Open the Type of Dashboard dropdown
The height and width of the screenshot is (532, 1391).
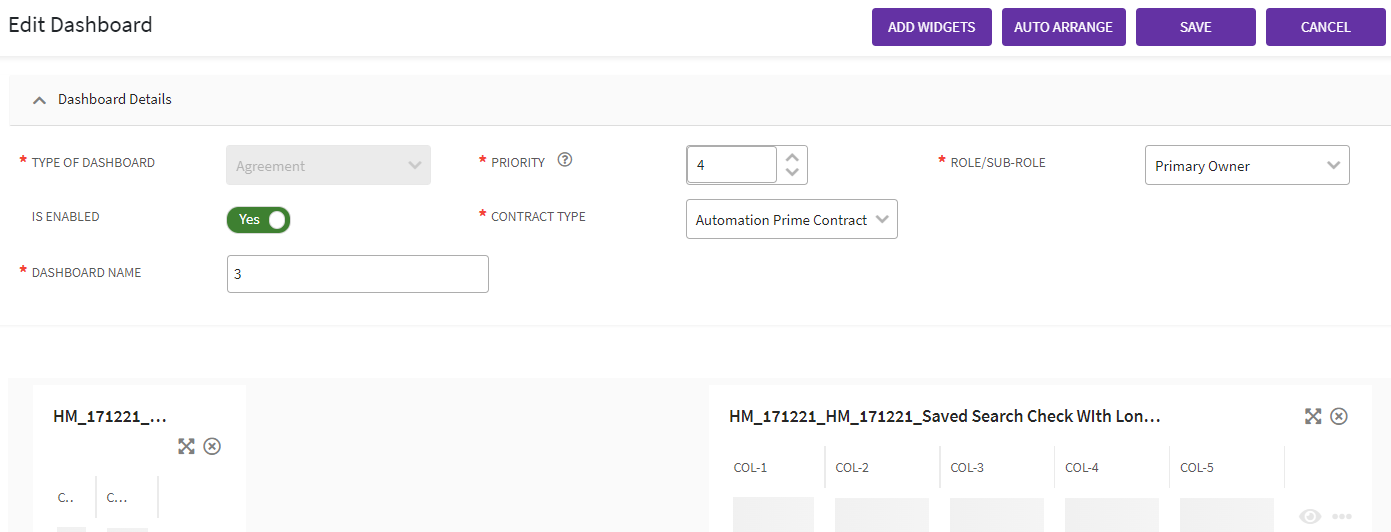coord(328,166)
